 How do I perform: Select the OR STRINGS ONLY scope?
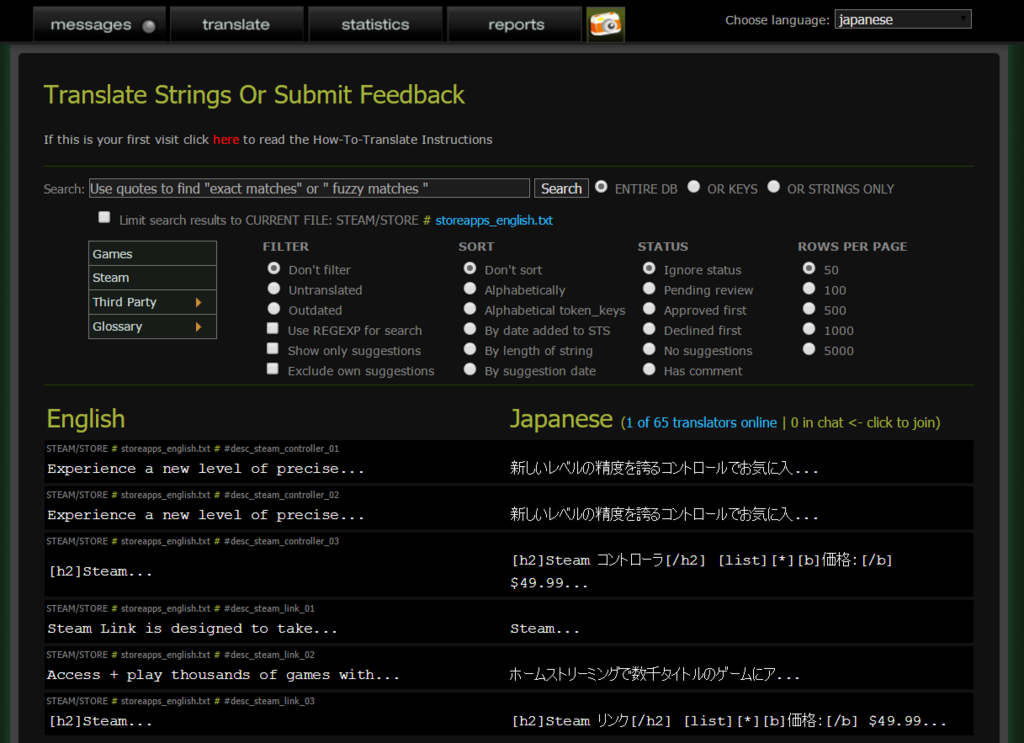click(773, 187)
